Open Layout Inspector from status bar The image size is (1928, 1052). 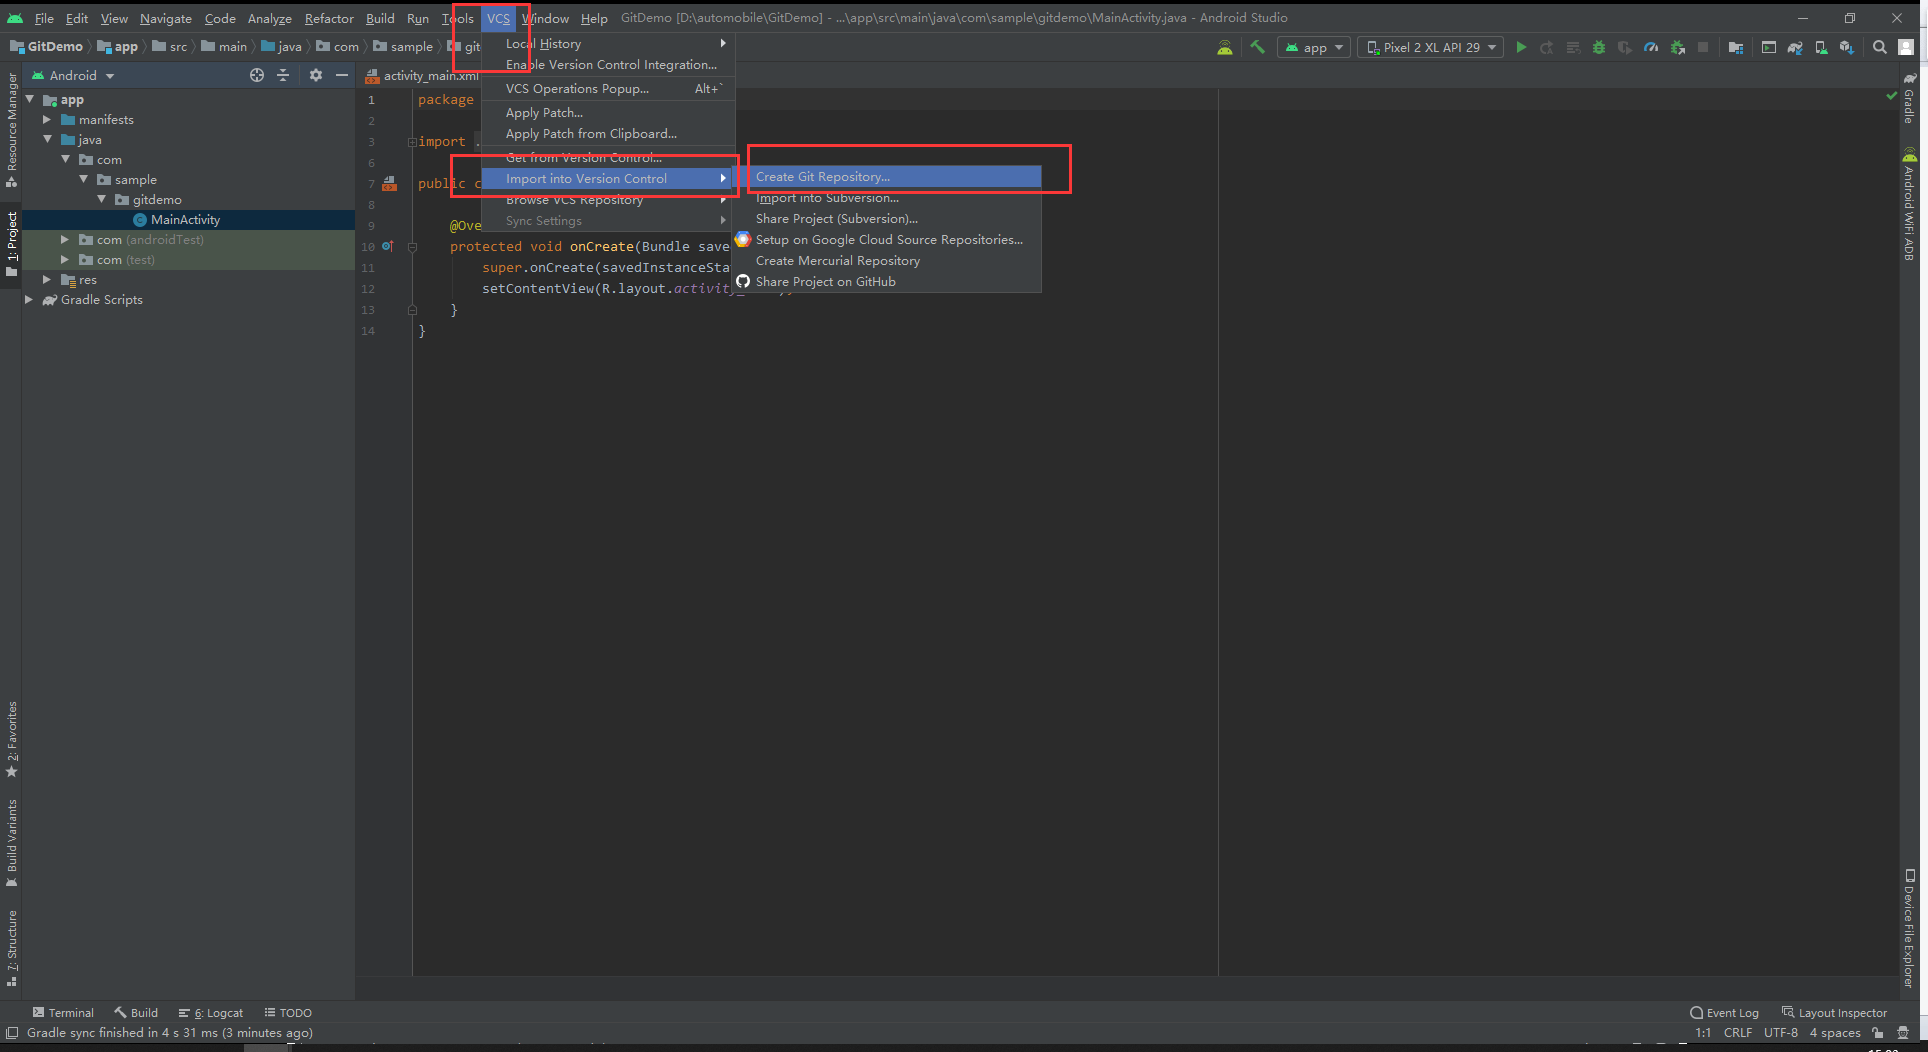point(1834,1013)
